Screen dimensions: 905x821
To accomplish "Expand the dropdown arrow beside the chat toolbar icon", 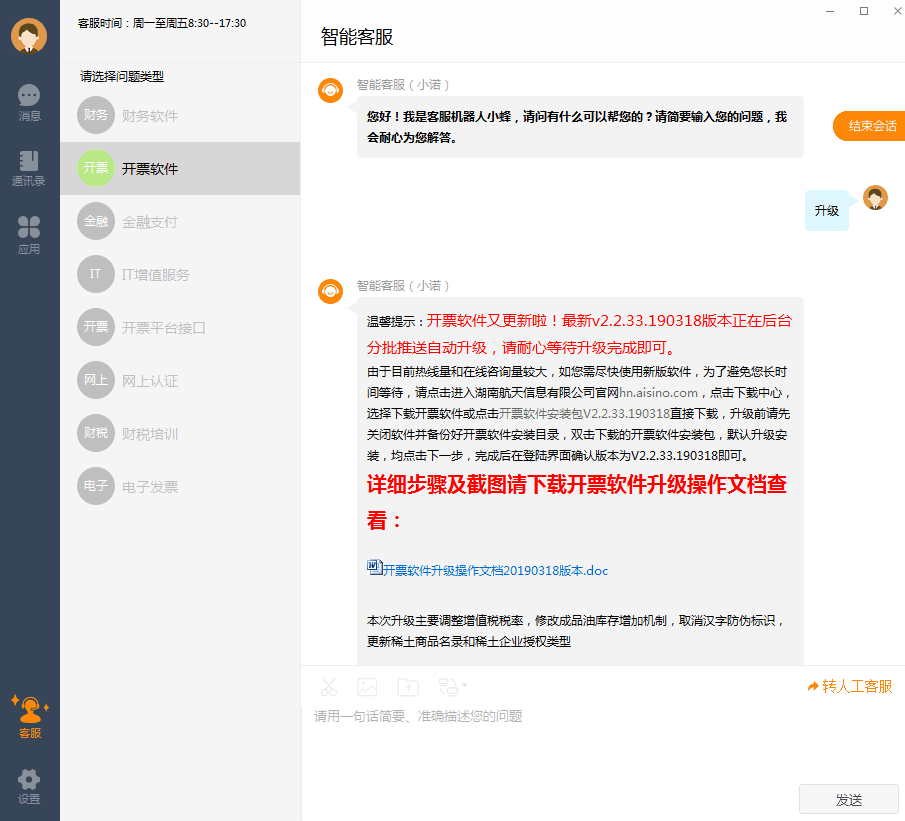I will [464, 686].
